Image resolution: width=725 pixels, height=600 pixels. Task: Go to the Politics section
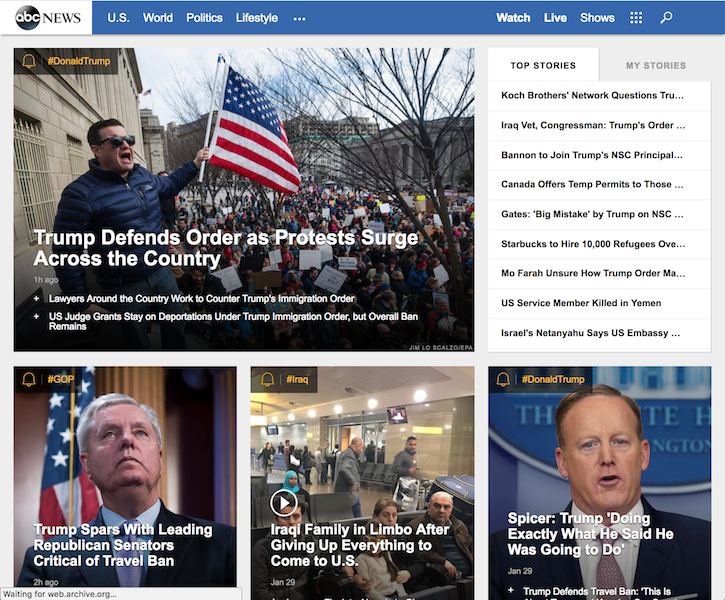(x=204, y=18)
